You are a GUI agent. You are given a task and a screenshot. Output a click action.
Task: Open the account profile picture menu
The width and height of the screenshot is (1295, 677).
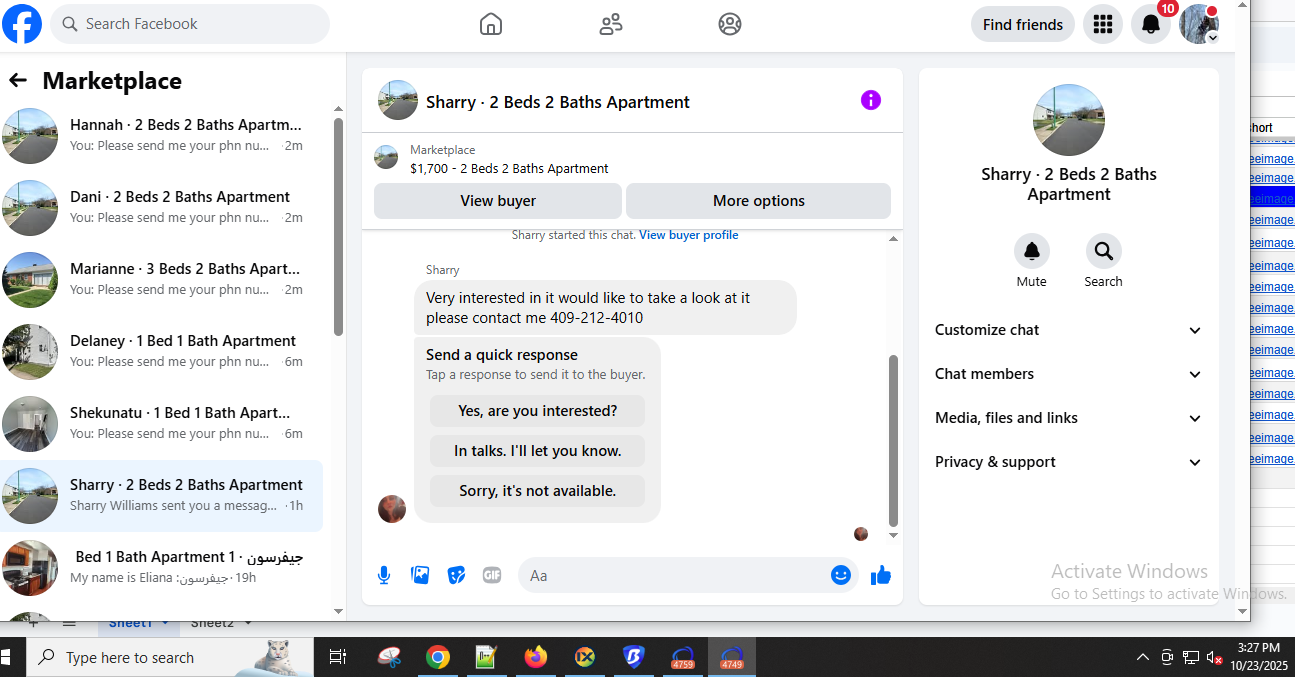1199,24
